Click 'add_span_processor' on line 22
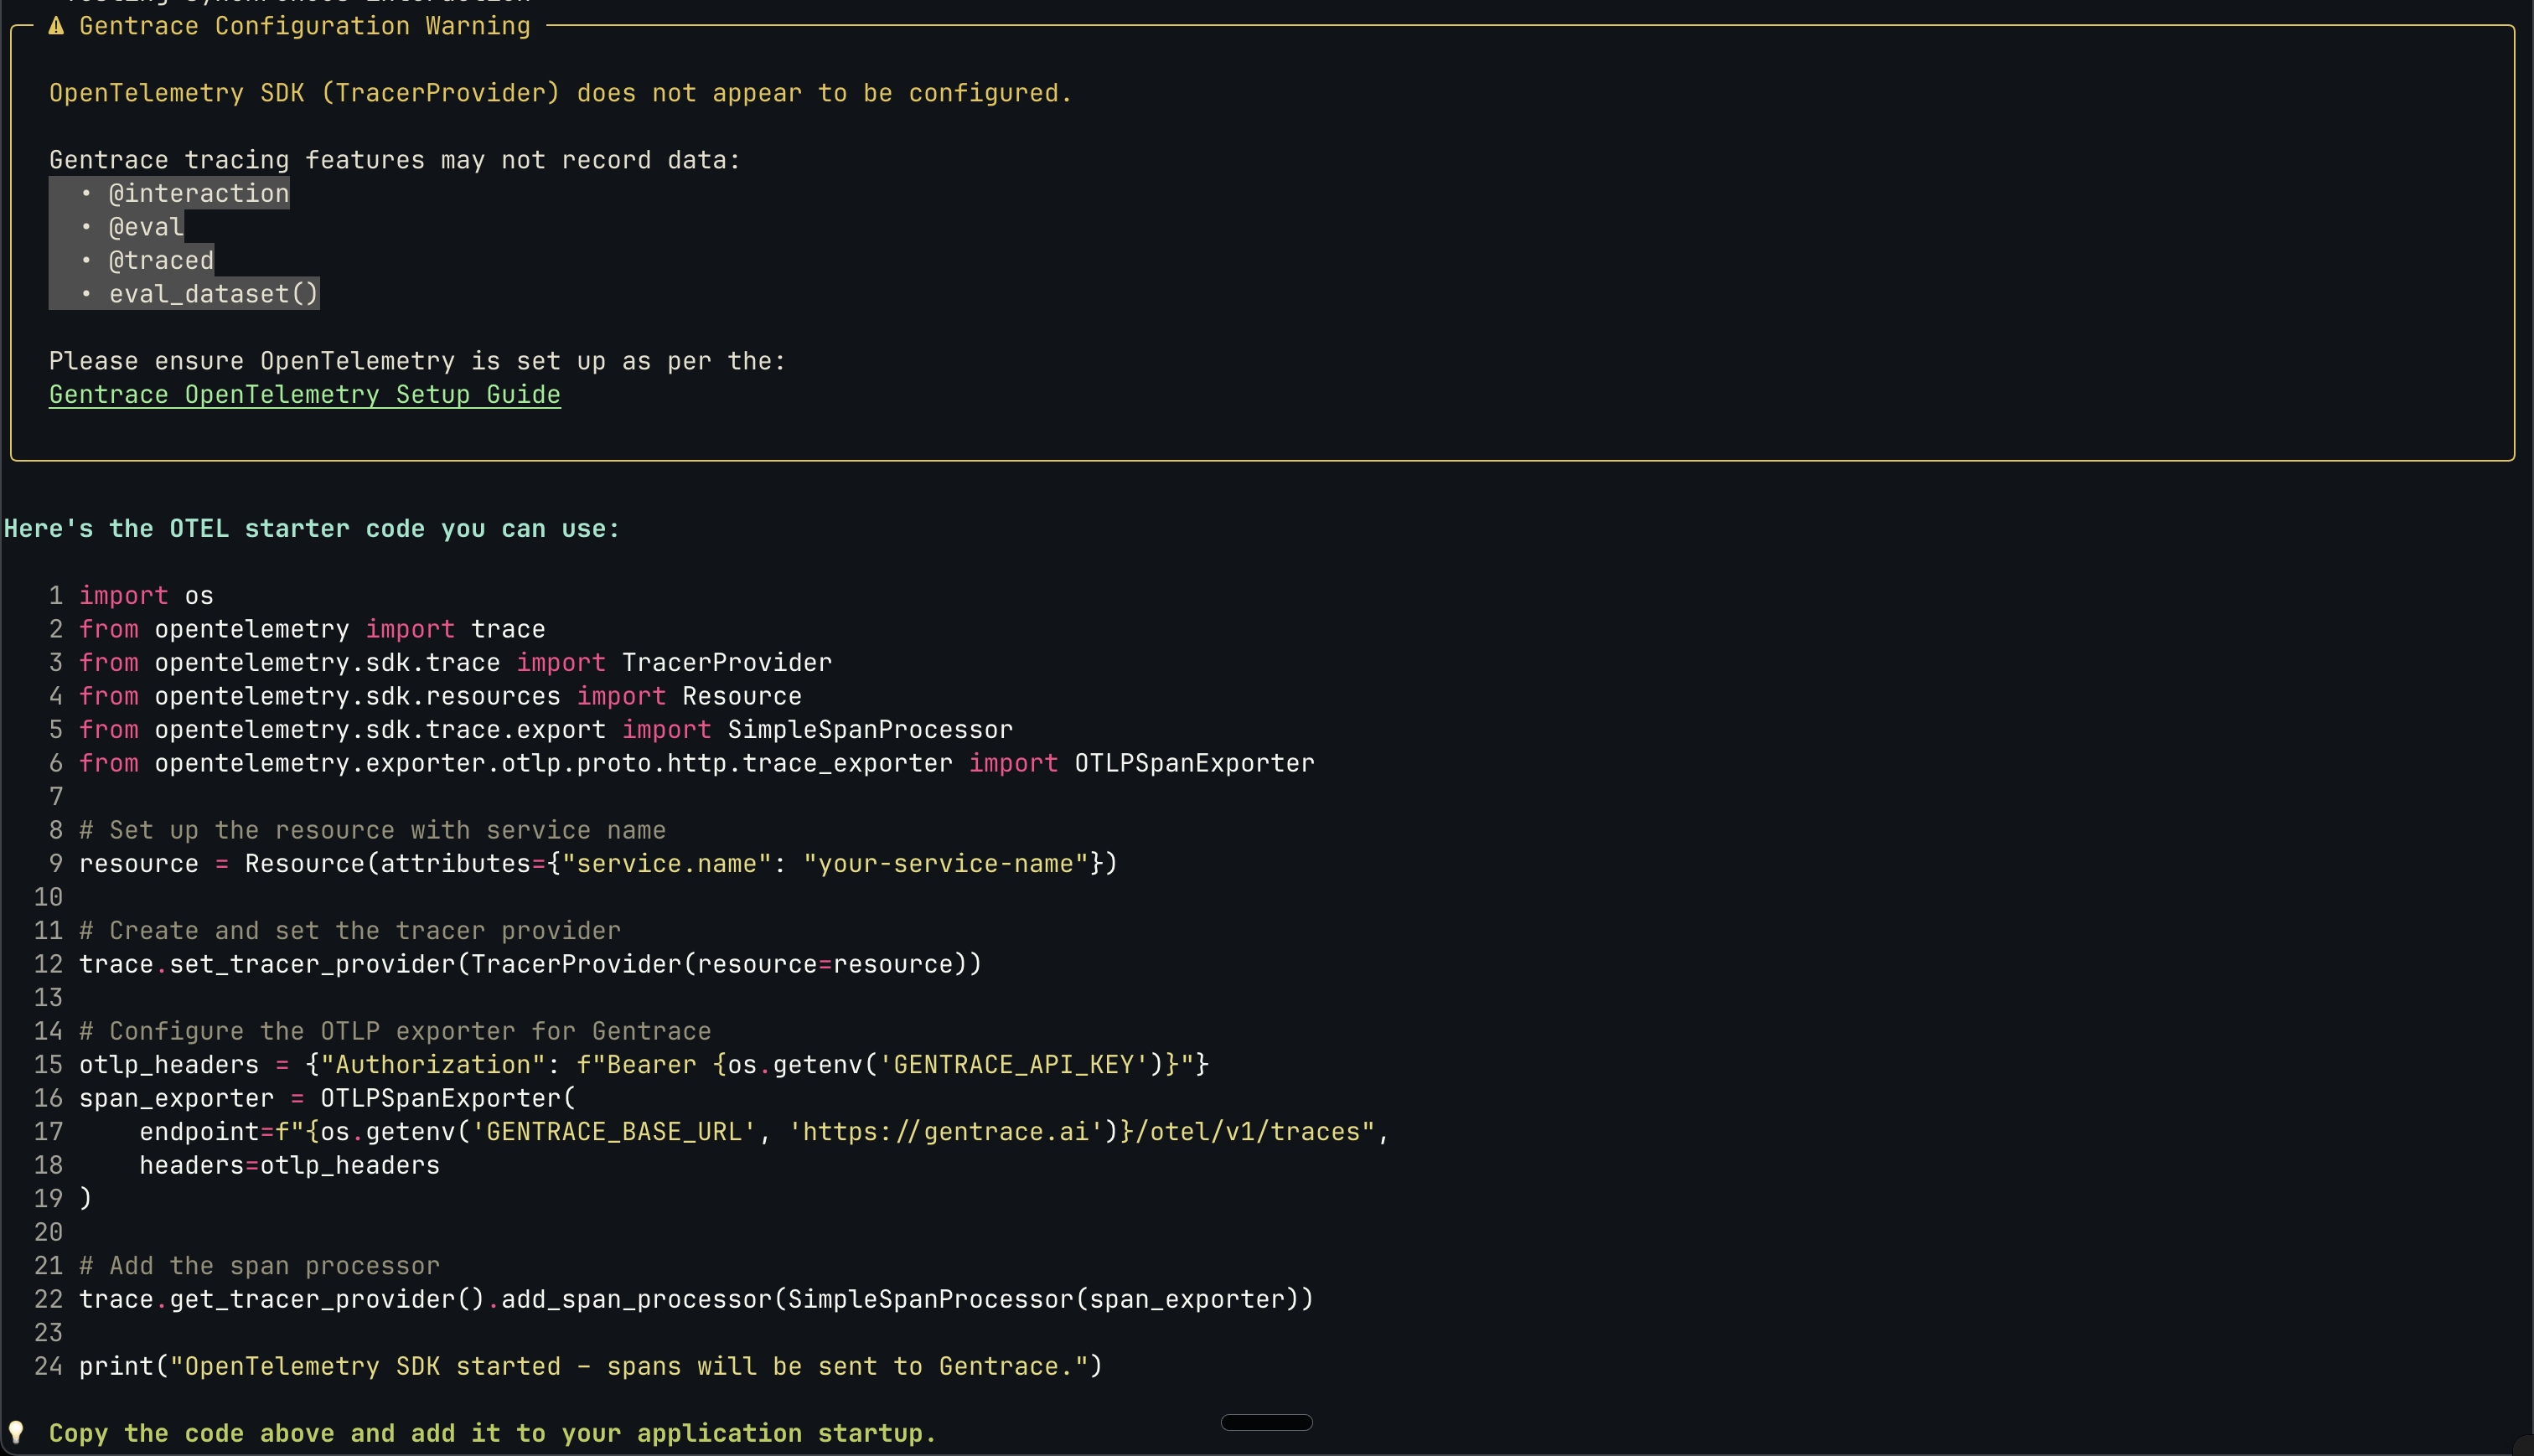The width and height of the screenshot is (2534, 1456). [636, 1299]
